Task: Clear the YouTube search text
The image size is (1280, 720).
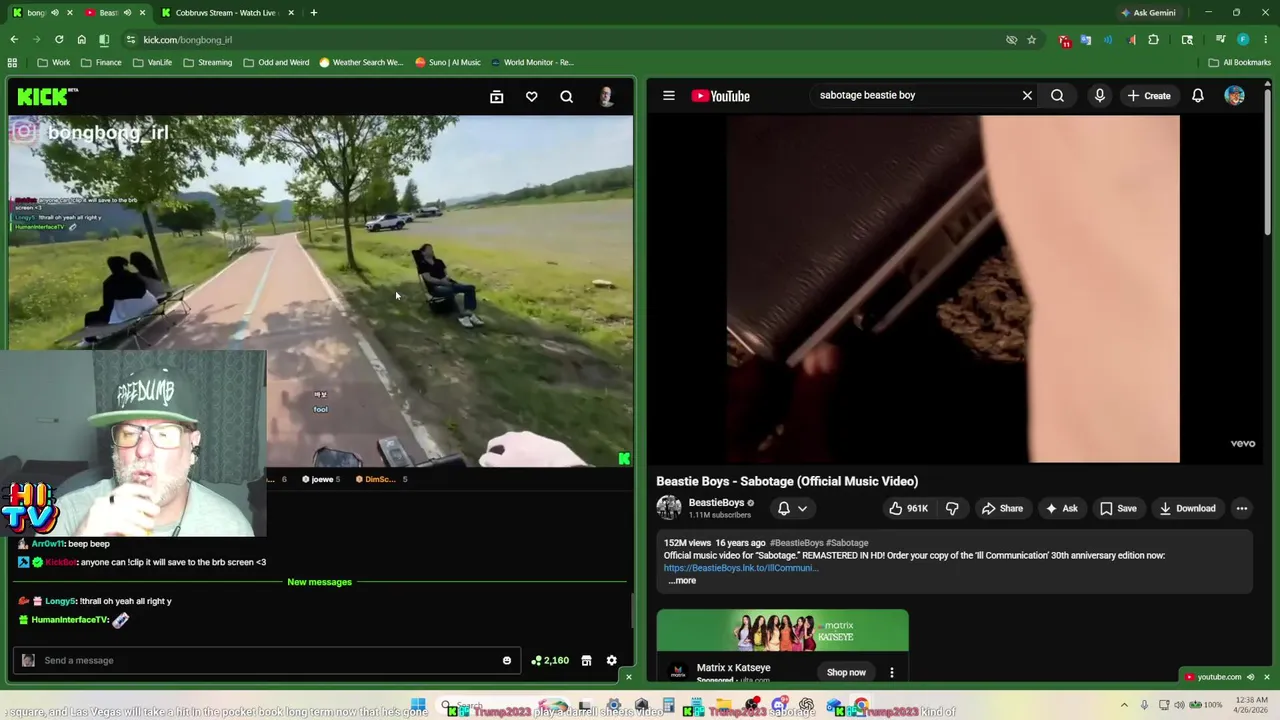Action: point(1027,96)
